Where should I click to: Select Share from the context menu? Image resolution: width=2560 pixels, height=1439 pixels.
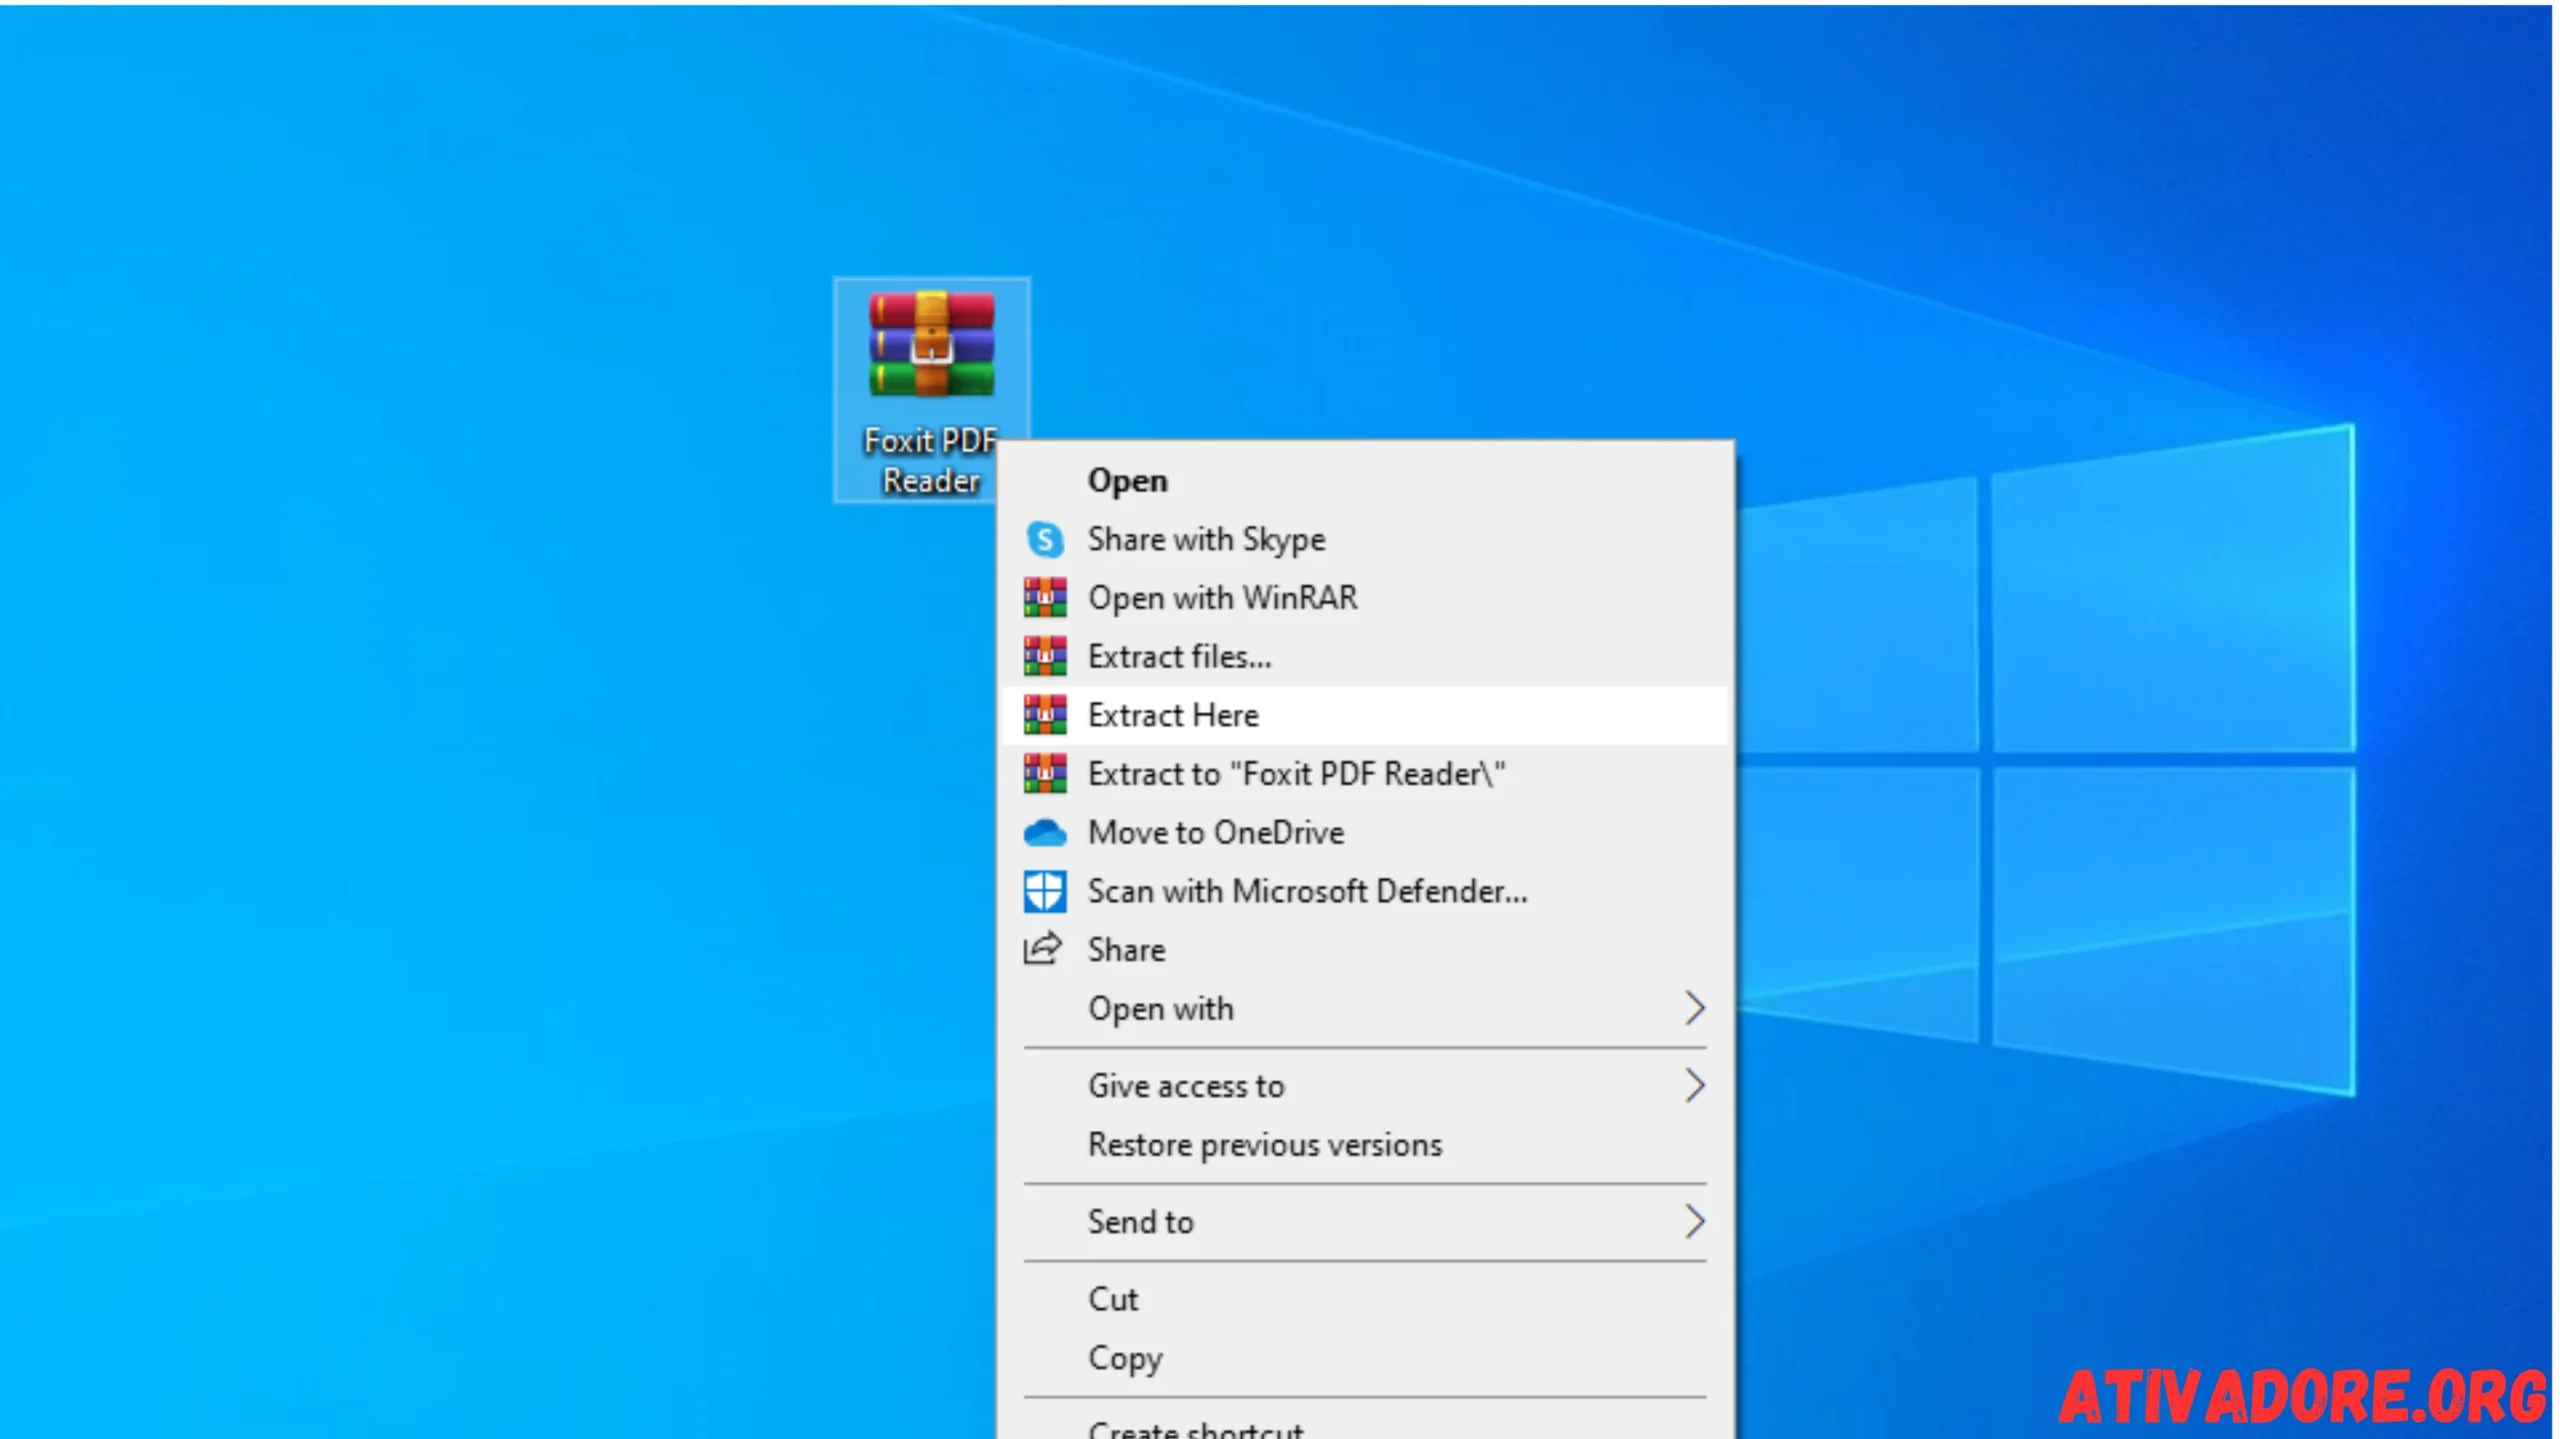coord(1127,950)
